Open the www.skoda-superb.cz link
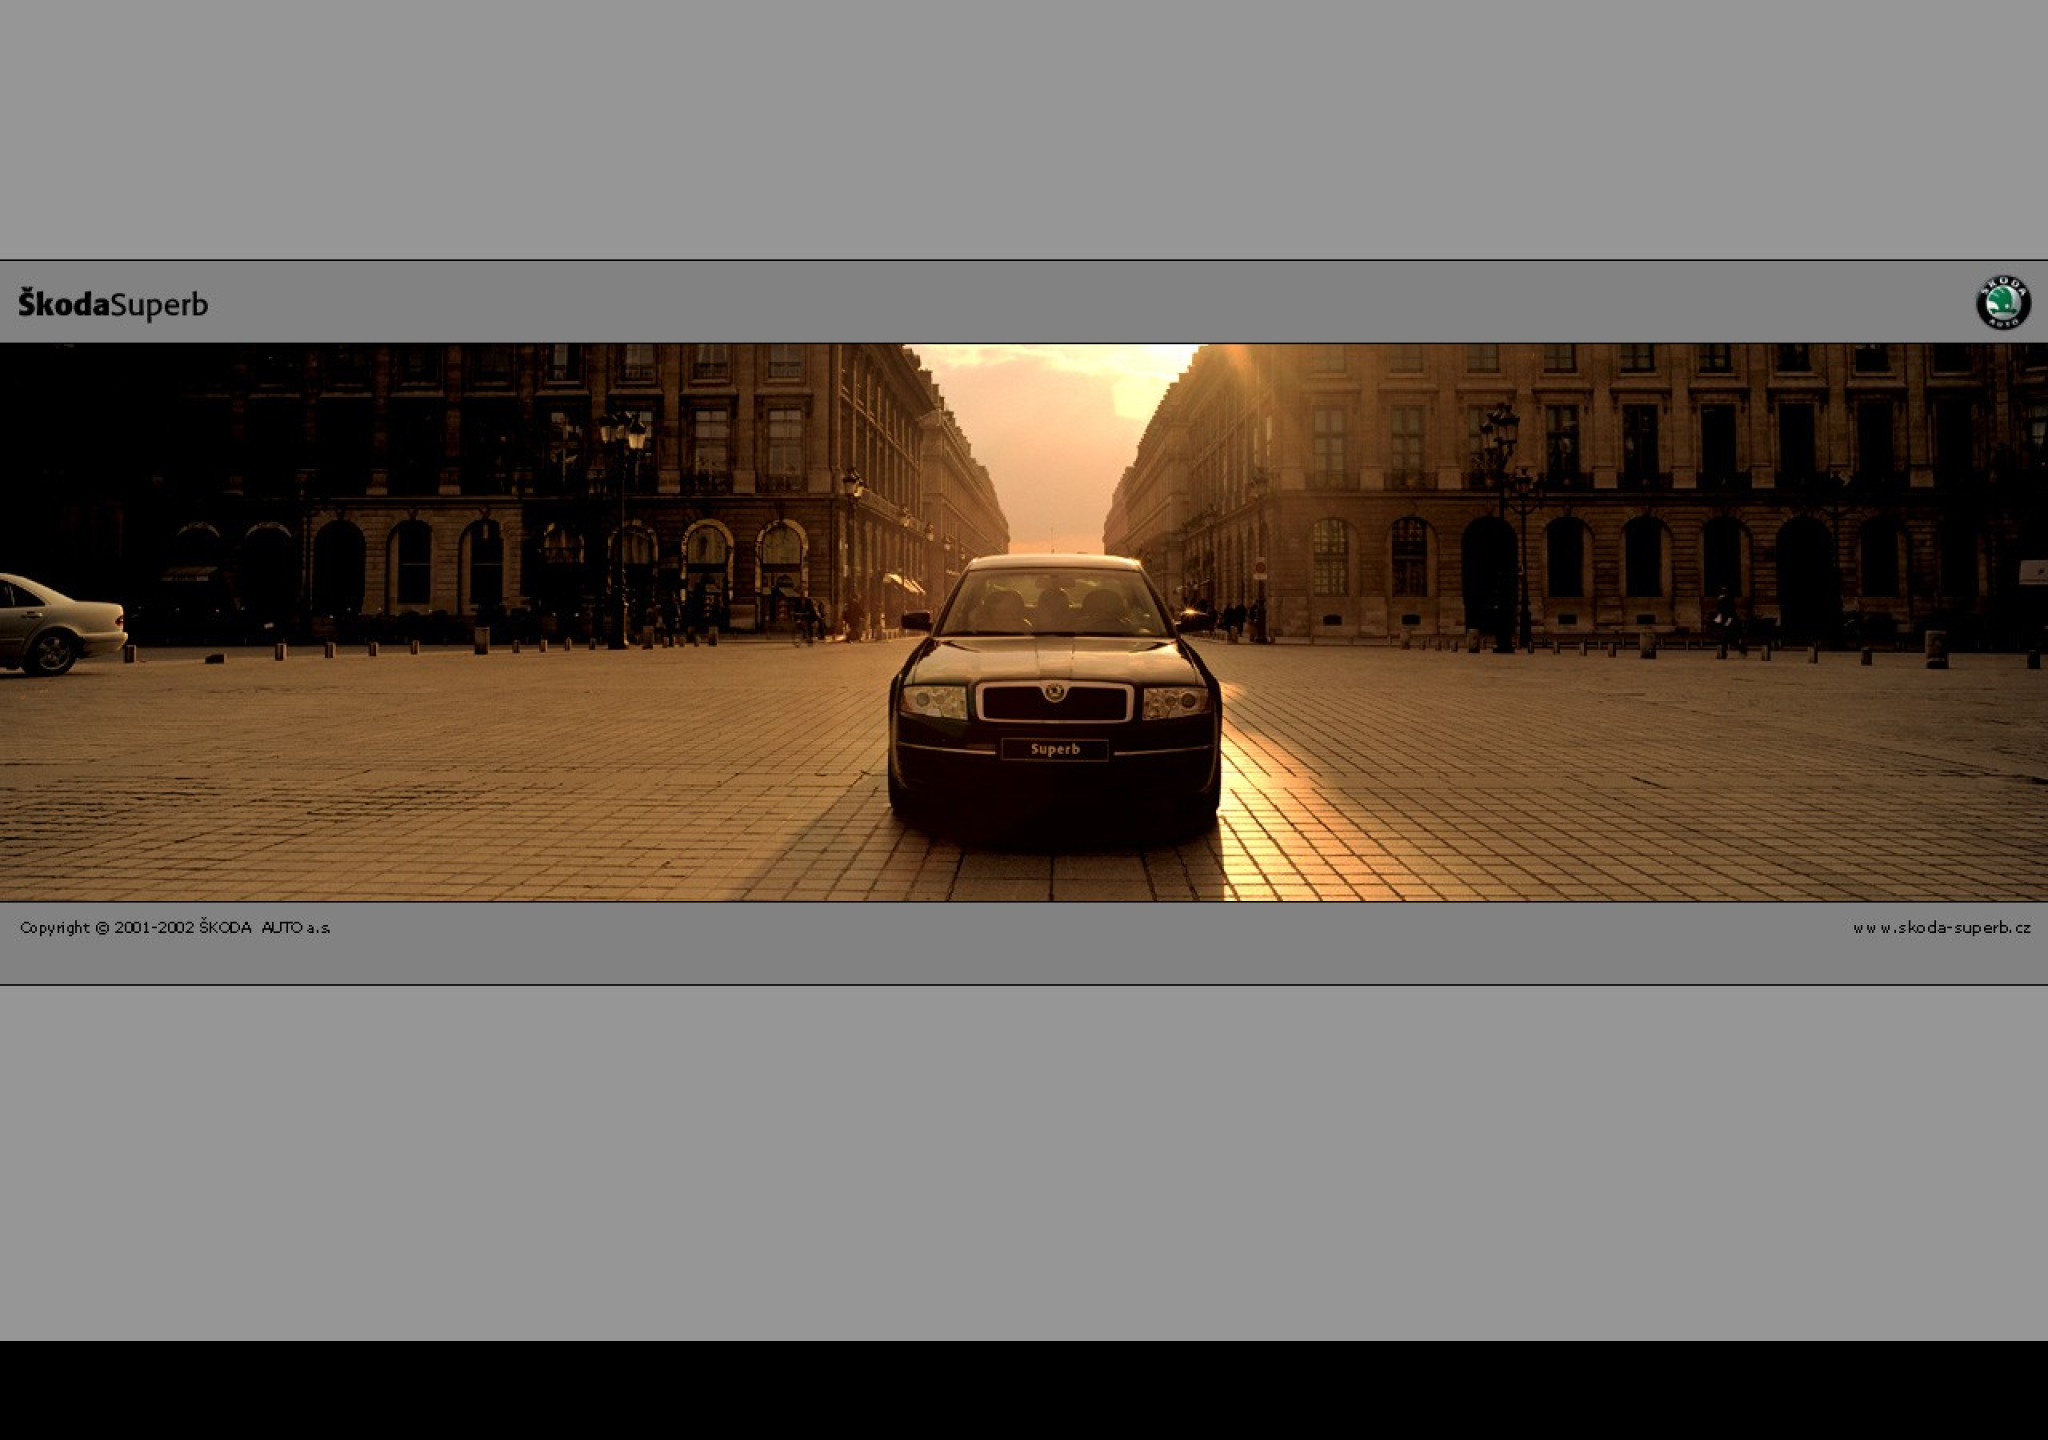Image resolution: width=2048 pixels, height=1440 pixels. [x=1941, y=928]
